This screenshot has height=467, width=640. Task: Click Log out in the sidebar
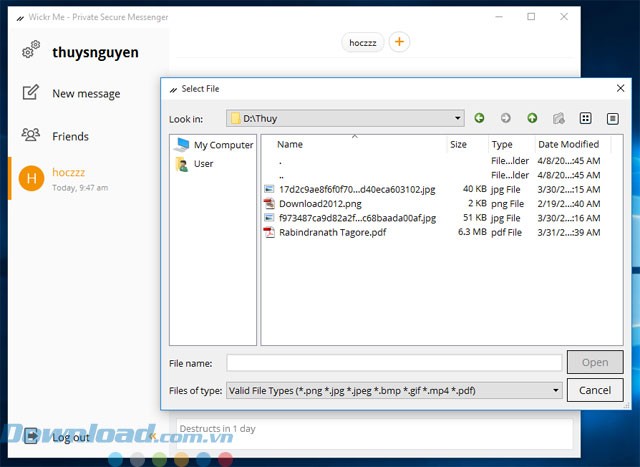click(x=70, y=437)
